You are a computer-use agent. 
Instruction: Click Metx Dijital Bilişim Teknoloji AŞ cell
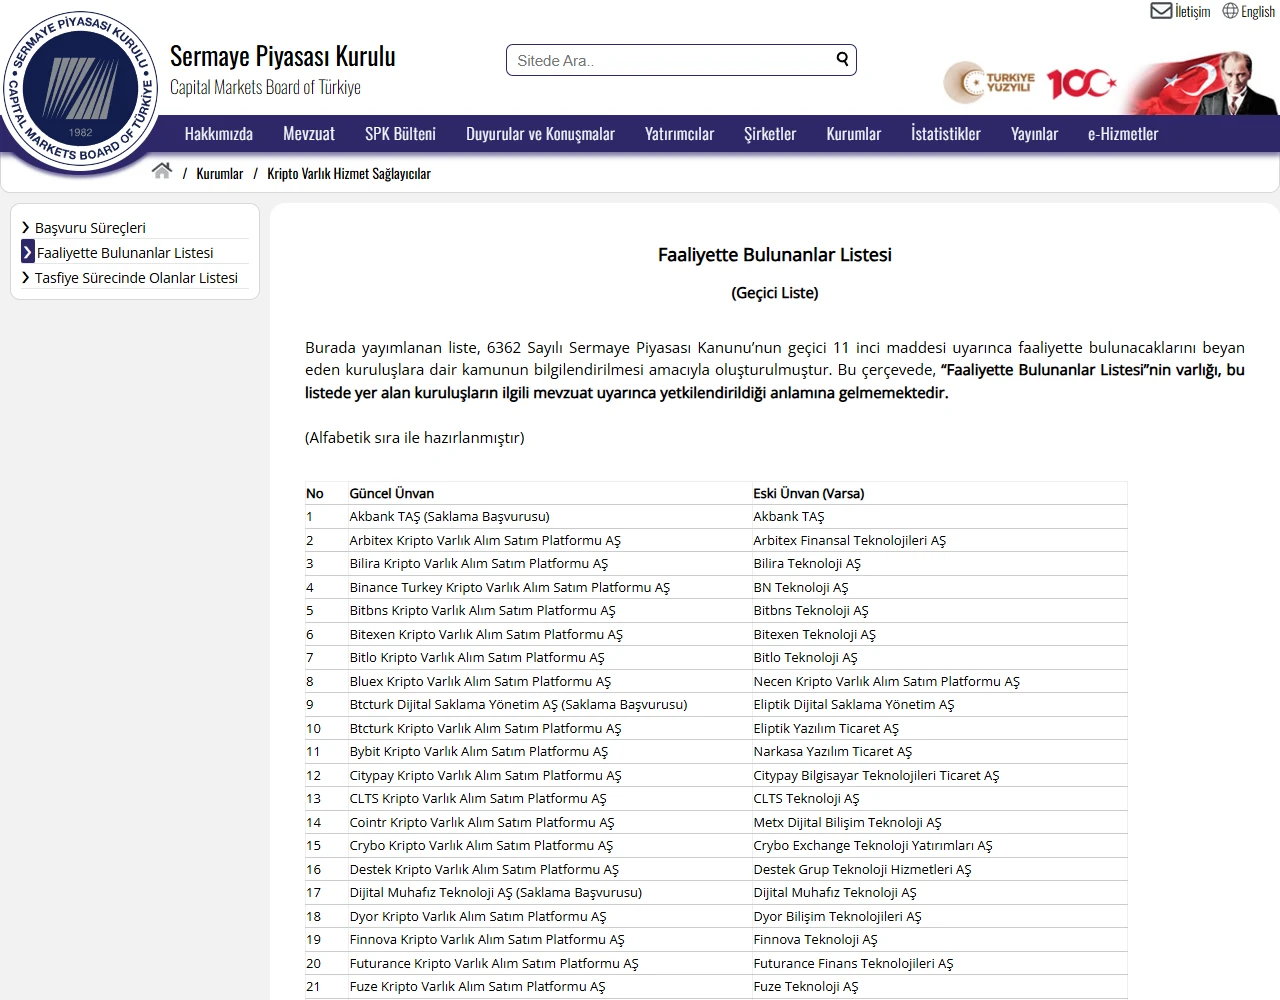848,823
